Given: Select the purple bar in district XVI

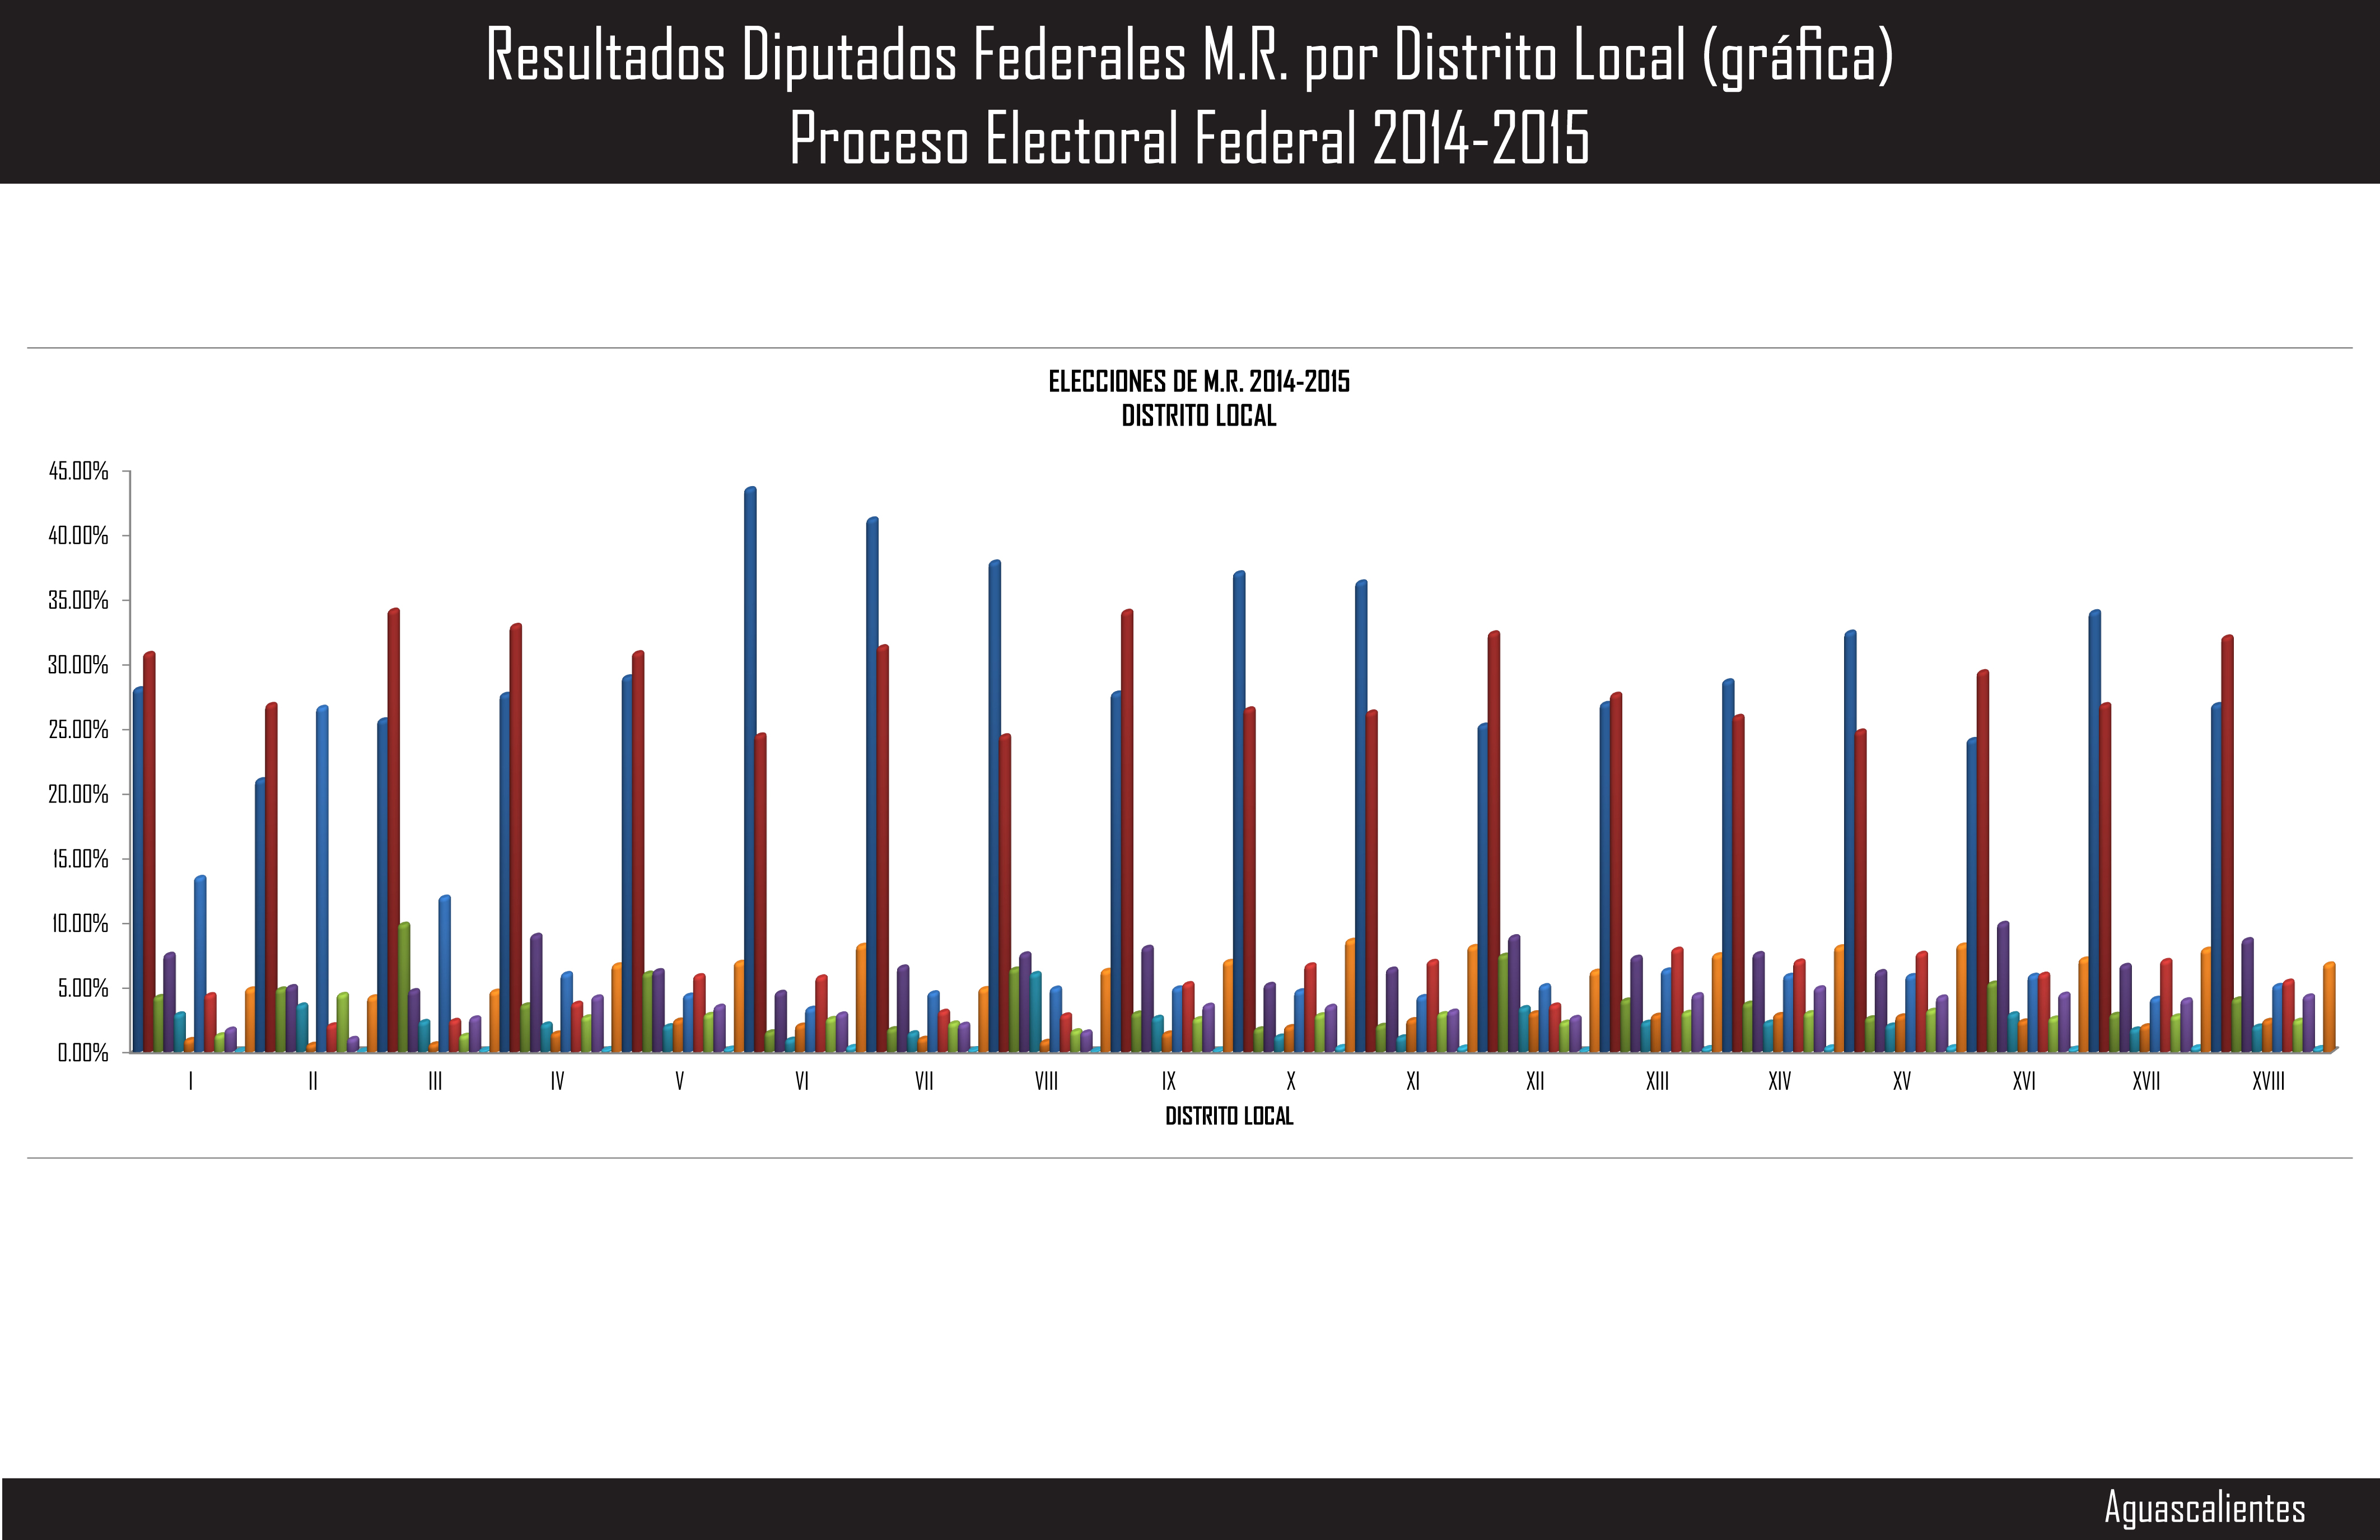Looking at the screenshot, I should (x=2003, y=987).
